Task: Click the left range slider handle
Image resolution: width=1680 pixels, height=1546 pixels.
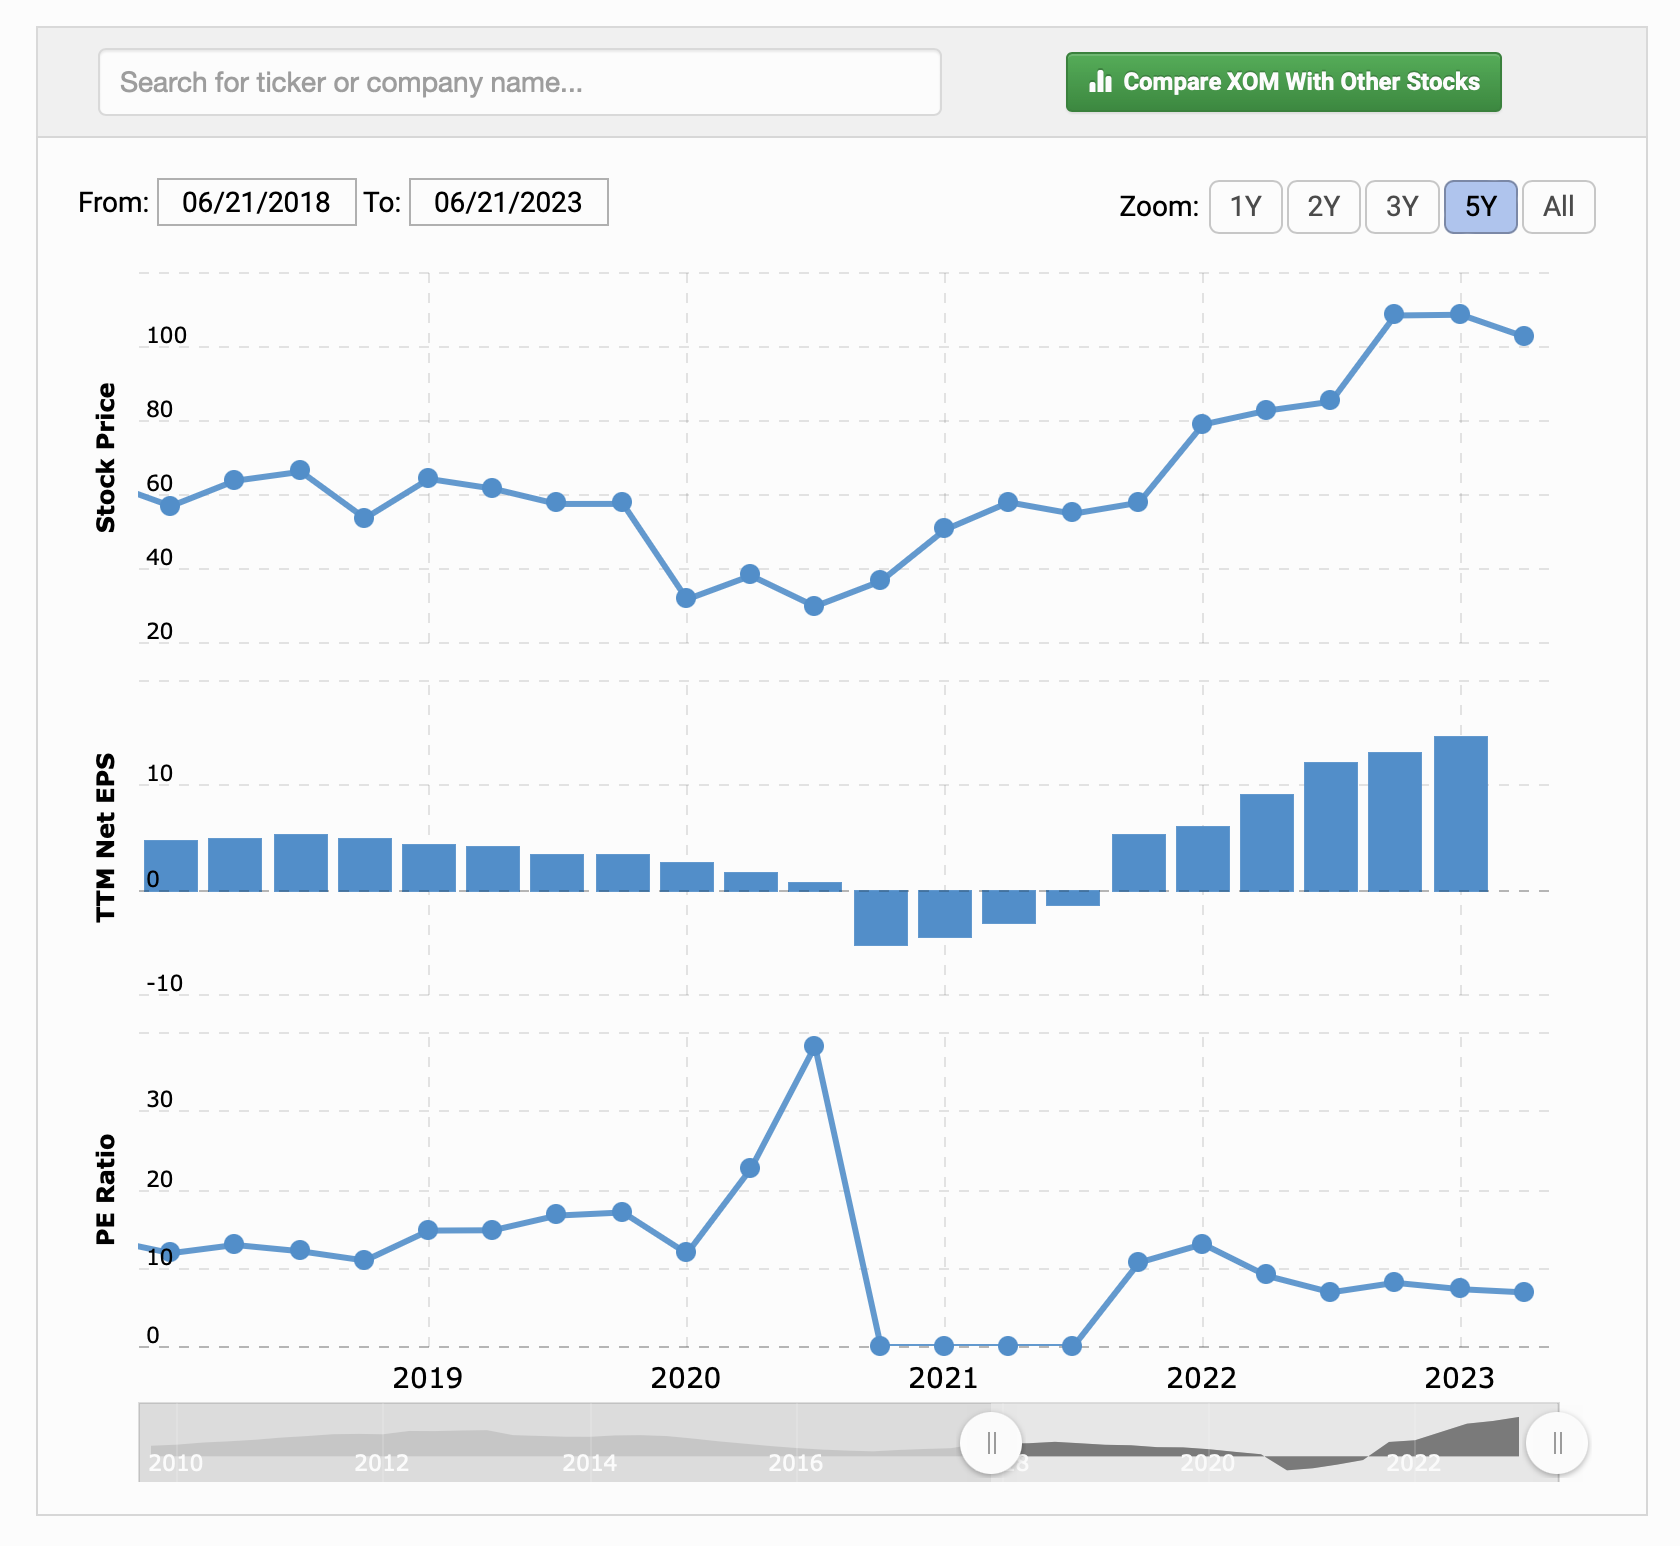Action: pyautogui.click(x=991, y=1443)
